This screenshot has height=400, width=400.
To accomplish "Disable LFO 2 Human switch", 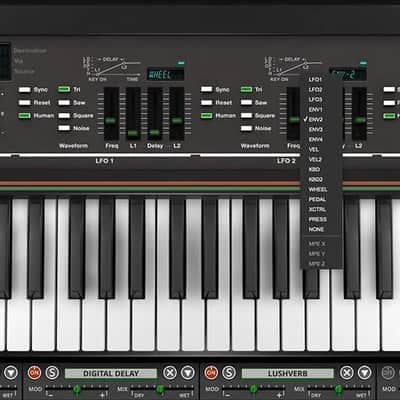I will coord(206,116).
